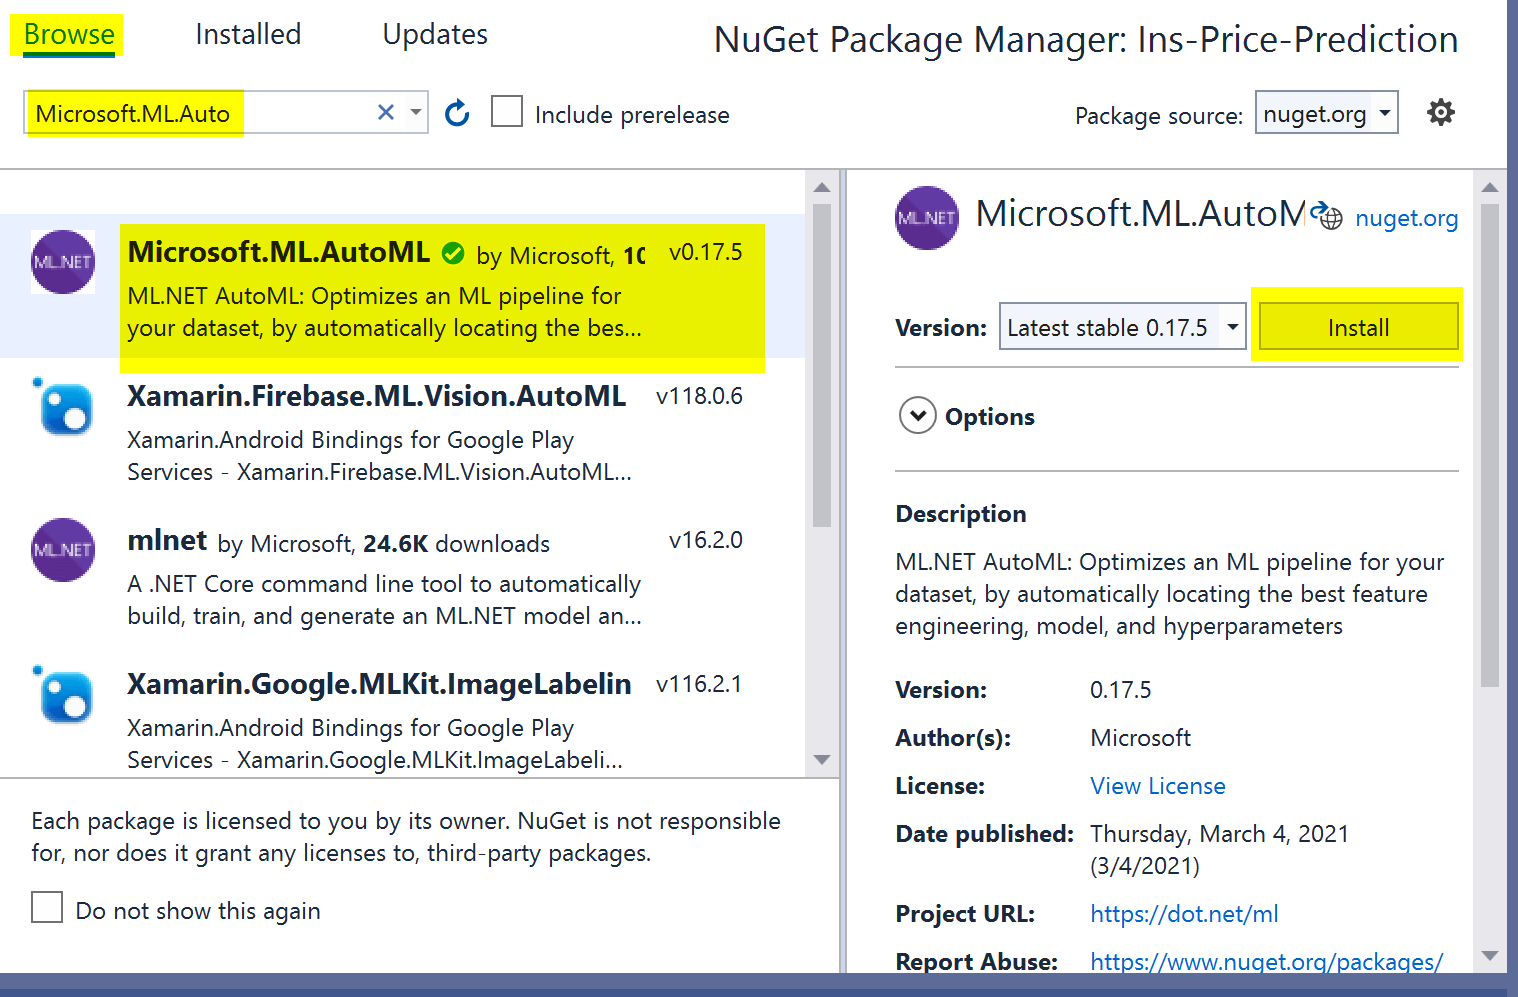
Task: Open the Package source dropdown
Action: coord(1327,113)
